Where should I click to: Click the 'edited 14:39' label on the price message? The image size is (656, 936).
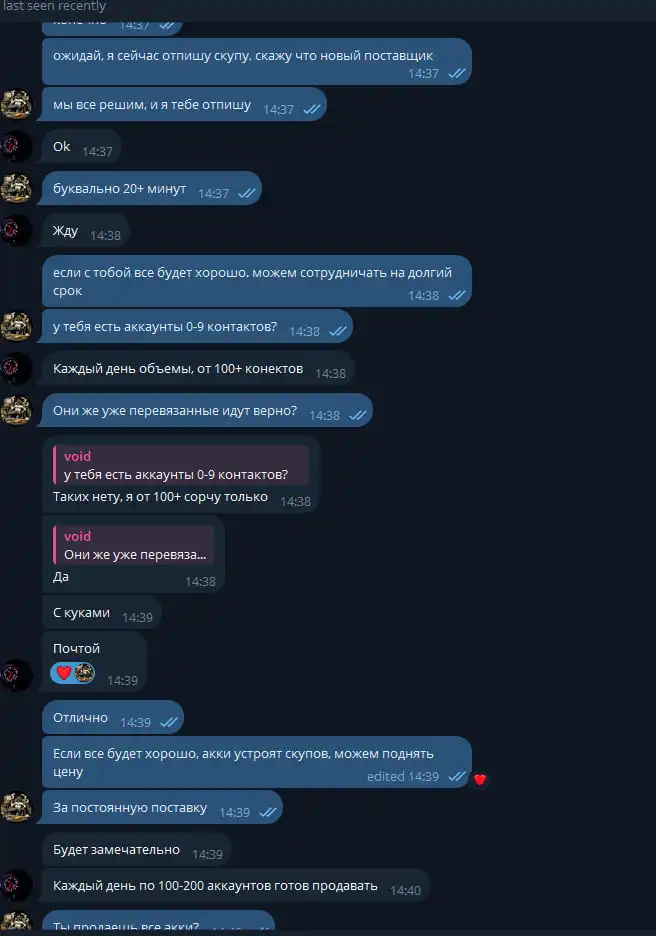(402, 776)
